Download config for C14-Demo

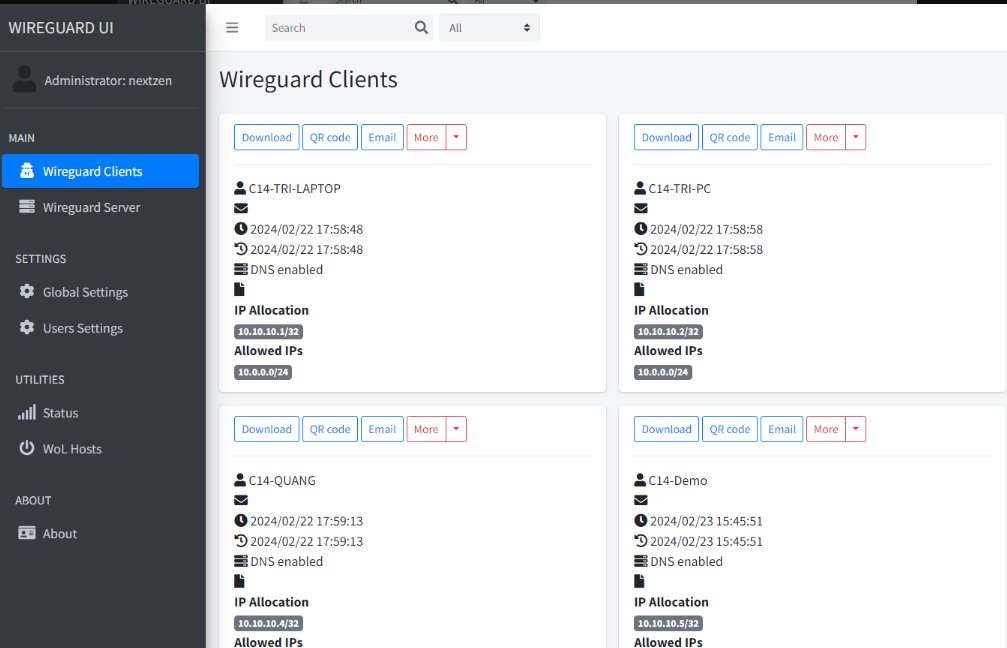(667, 429)
